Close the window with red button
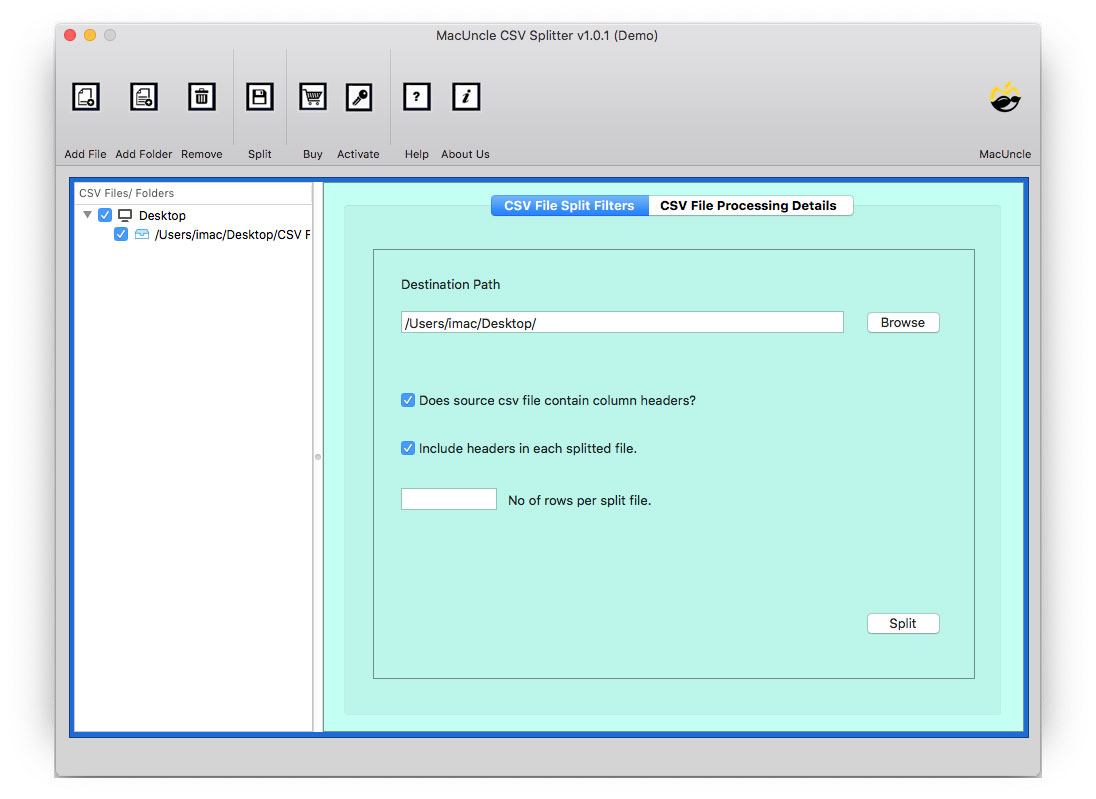The image size is (1096, 799). click(70, 35)
